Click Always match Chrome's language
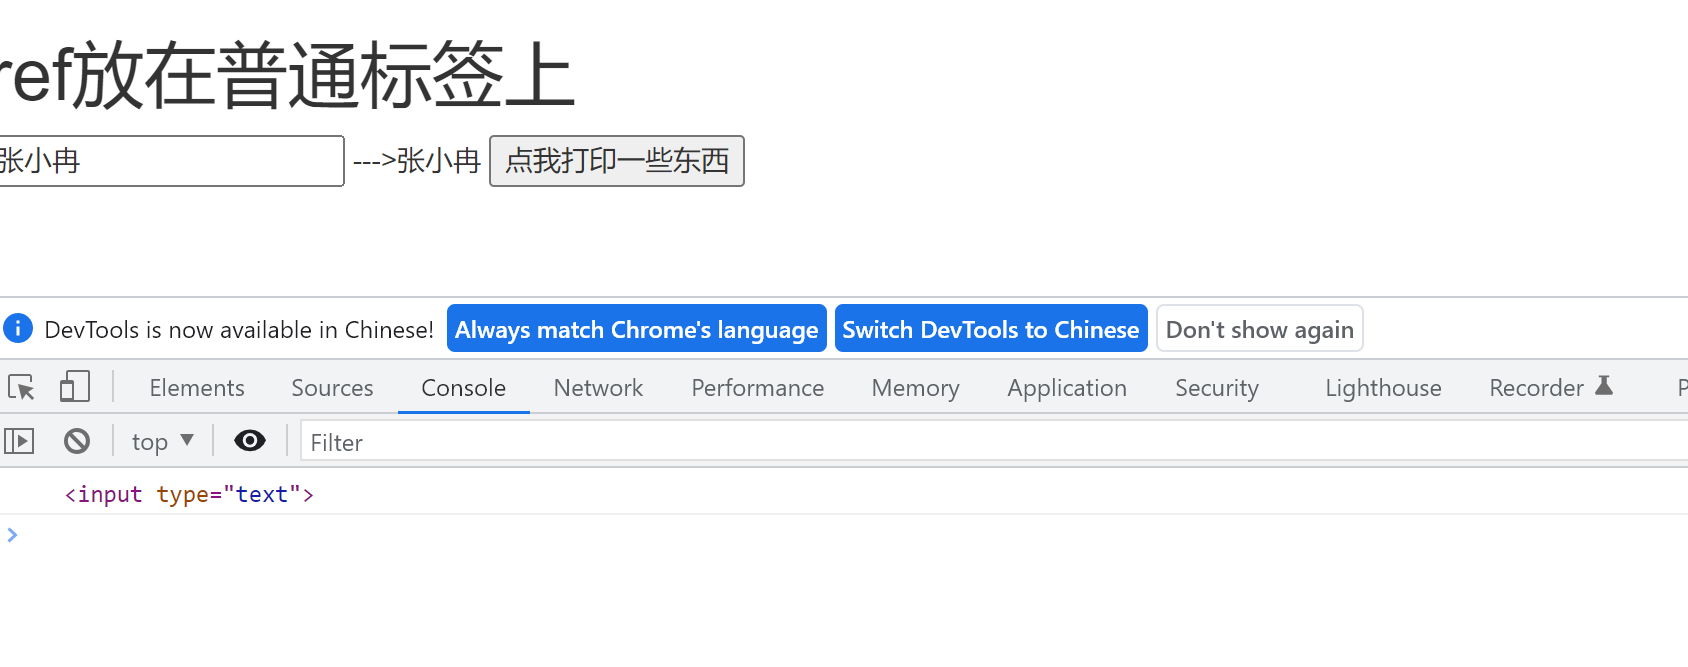This screenshot has width=1688, height=667. coord(636,329)
